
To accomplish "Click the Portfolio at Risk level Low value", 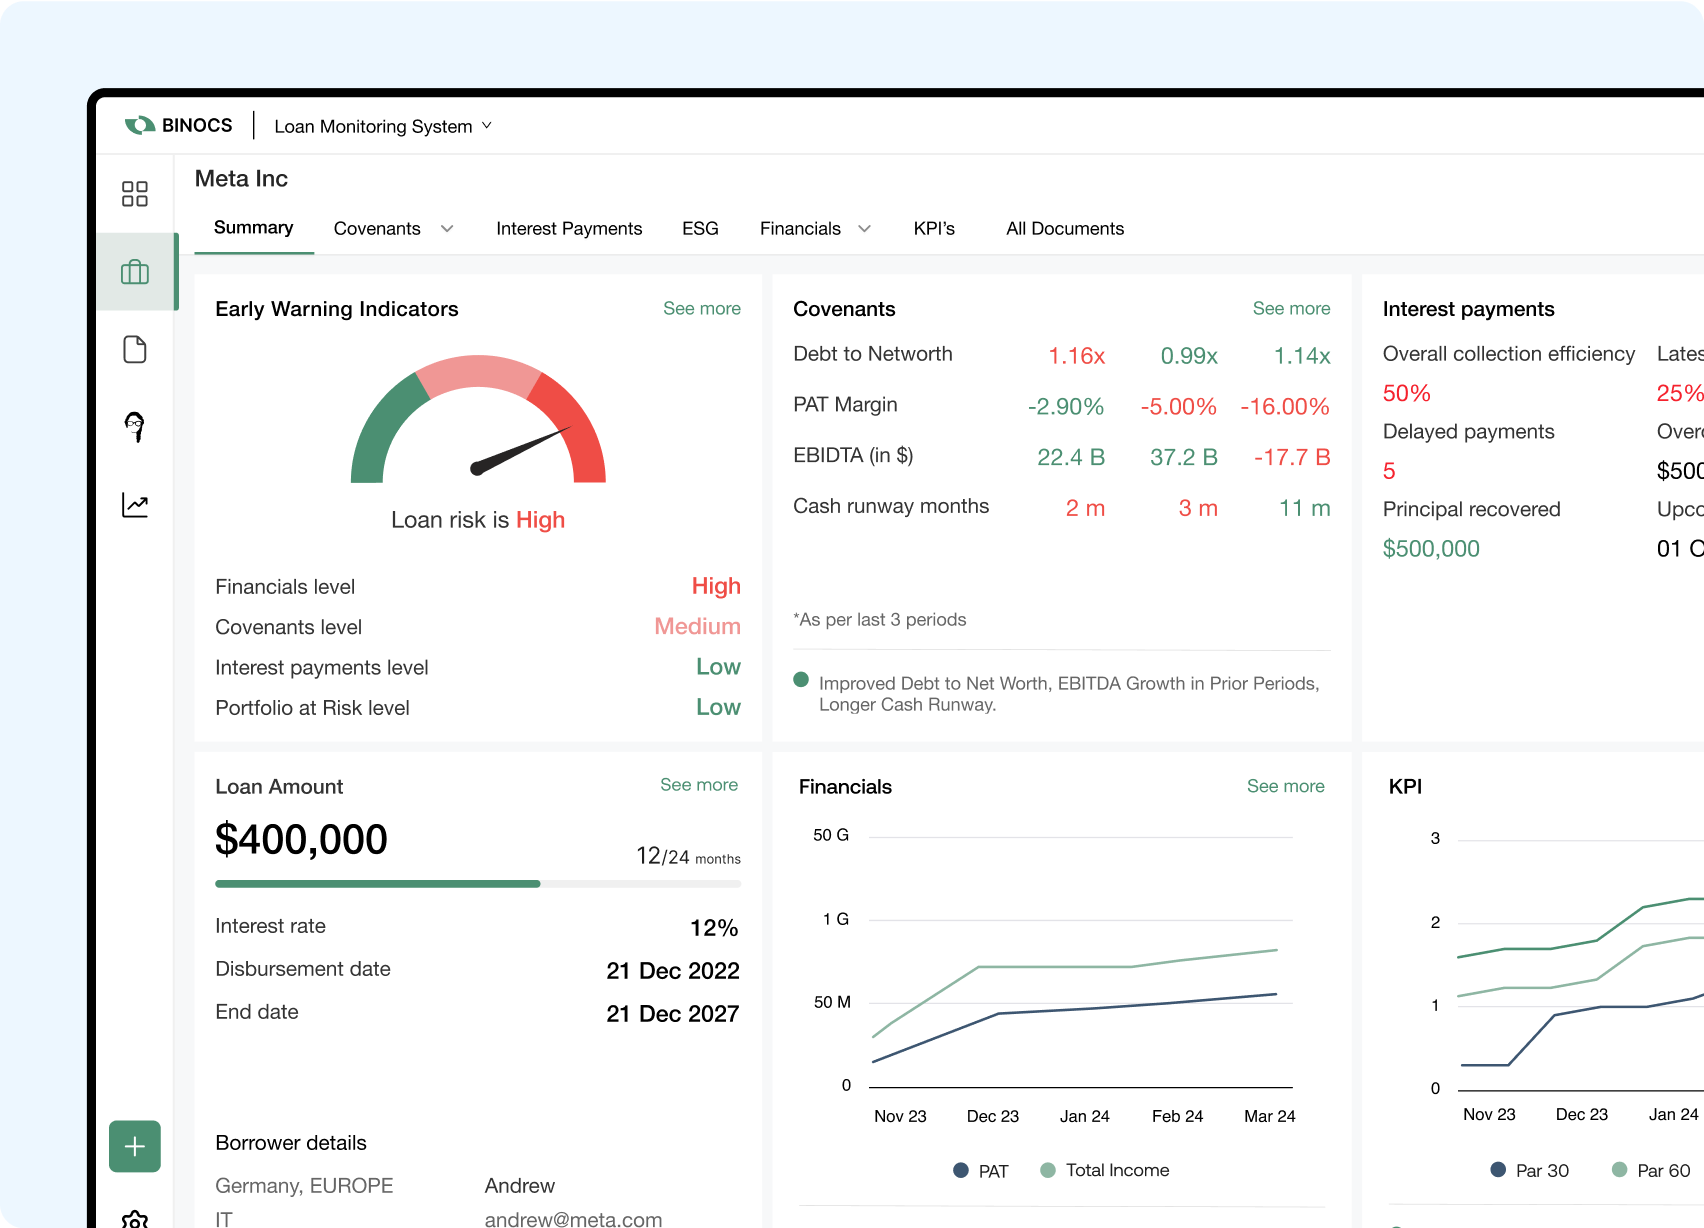I will 718,707.
